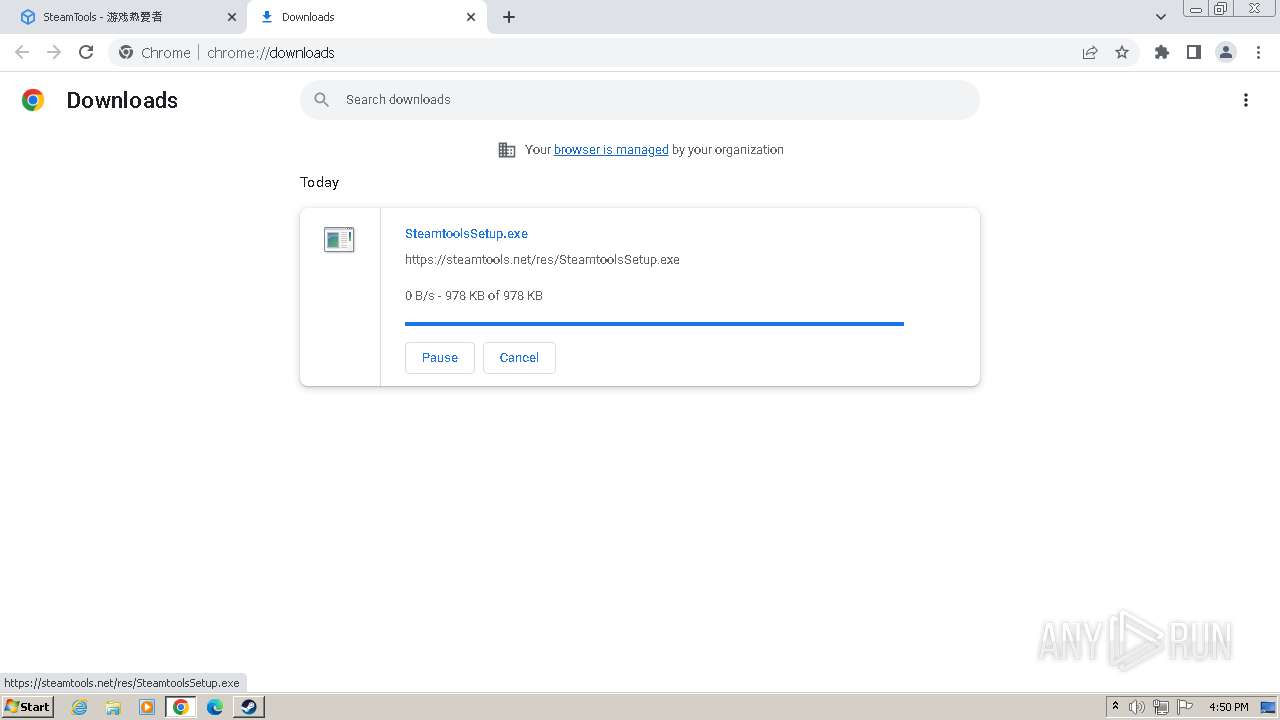Launch Internet Explorer from taskbar
Image resolution: width=1280 pixels, height=720 pixels.
(x=80, y=707)
